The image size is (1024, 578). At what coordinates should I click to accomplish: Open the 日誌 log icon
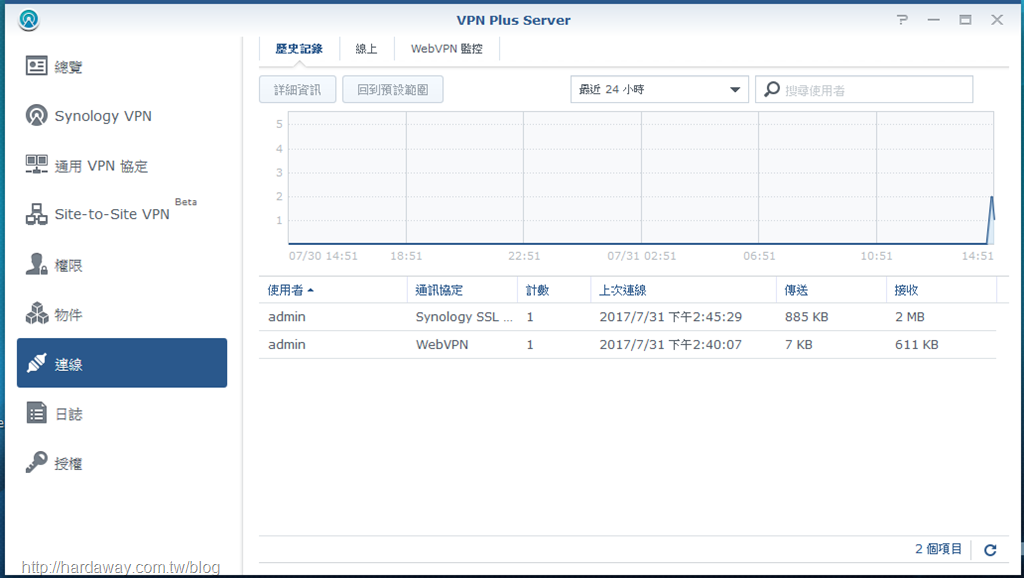pyautogui.click(x=37, y=413)
